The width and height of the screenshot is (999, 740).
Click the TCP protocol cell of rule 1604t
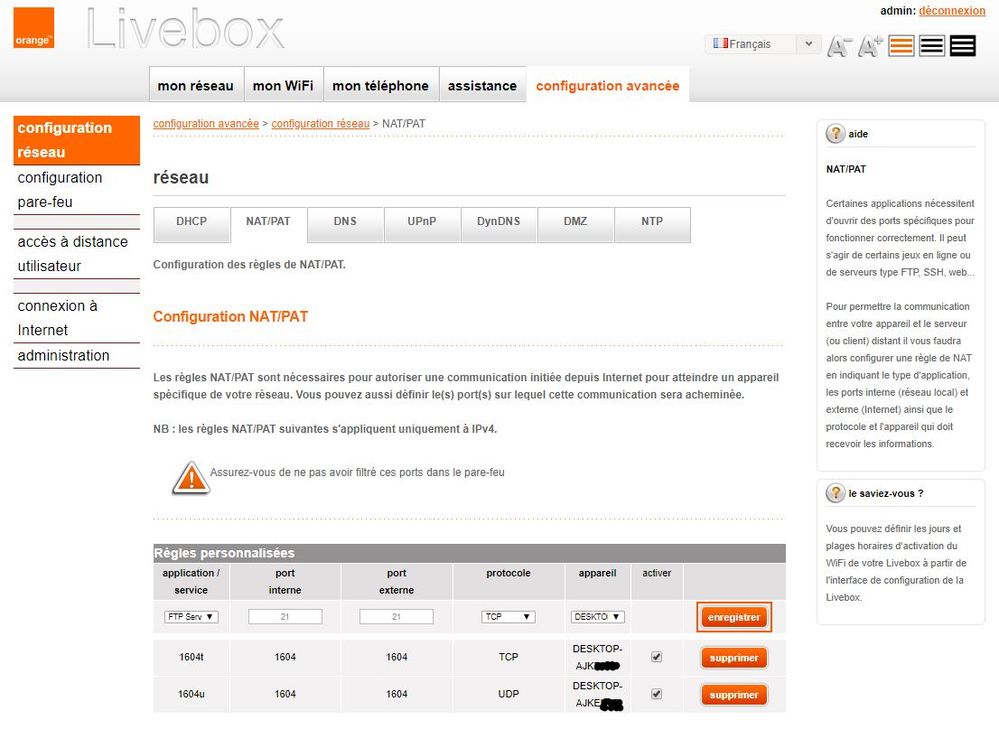508,657
